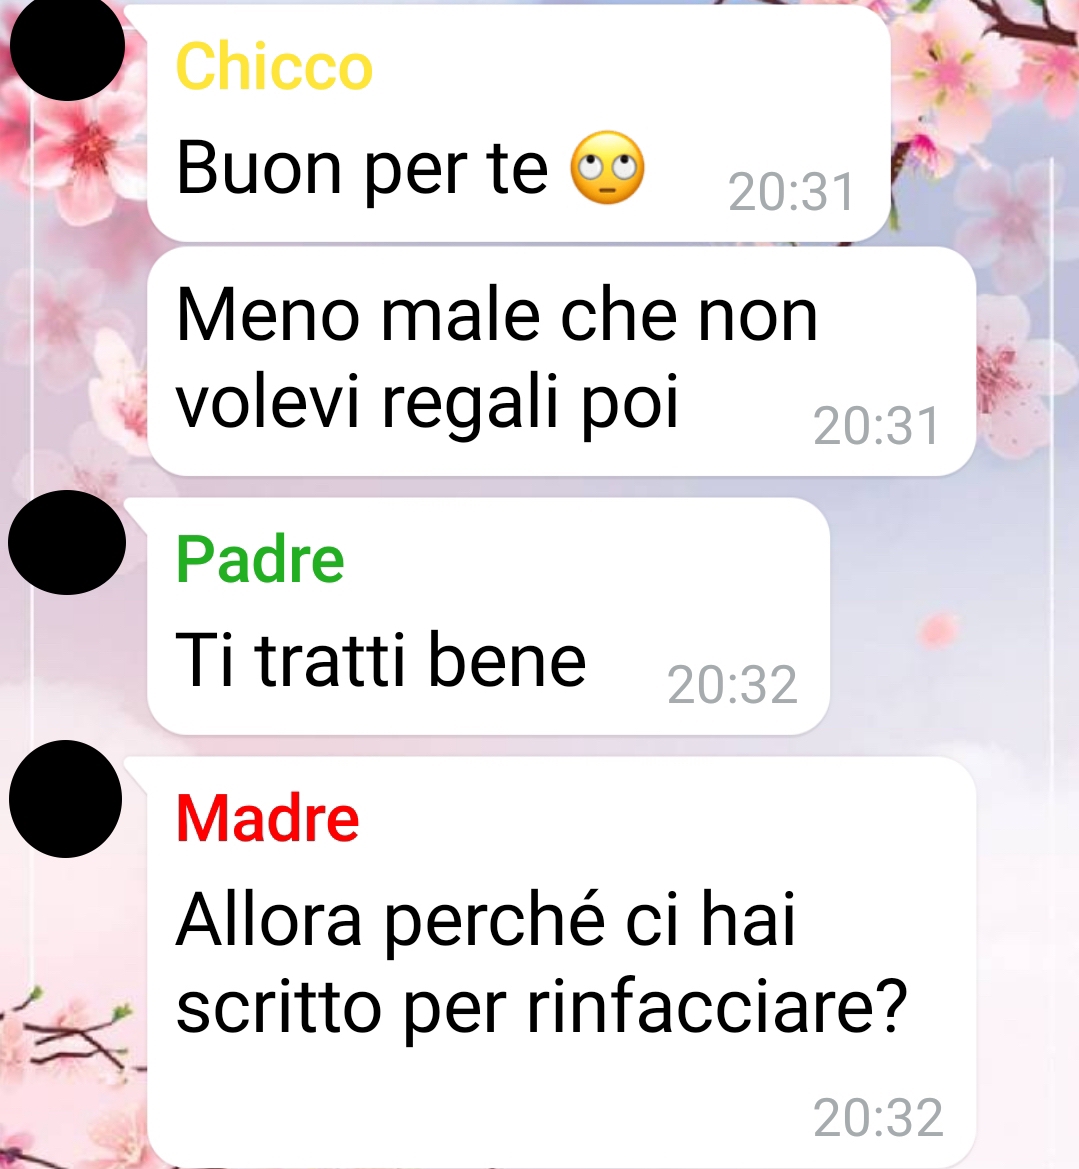1079x1169 pixels.
Task: Select Madre's 'Allora perché ci hai scritto' message
Action: [561, 962]
